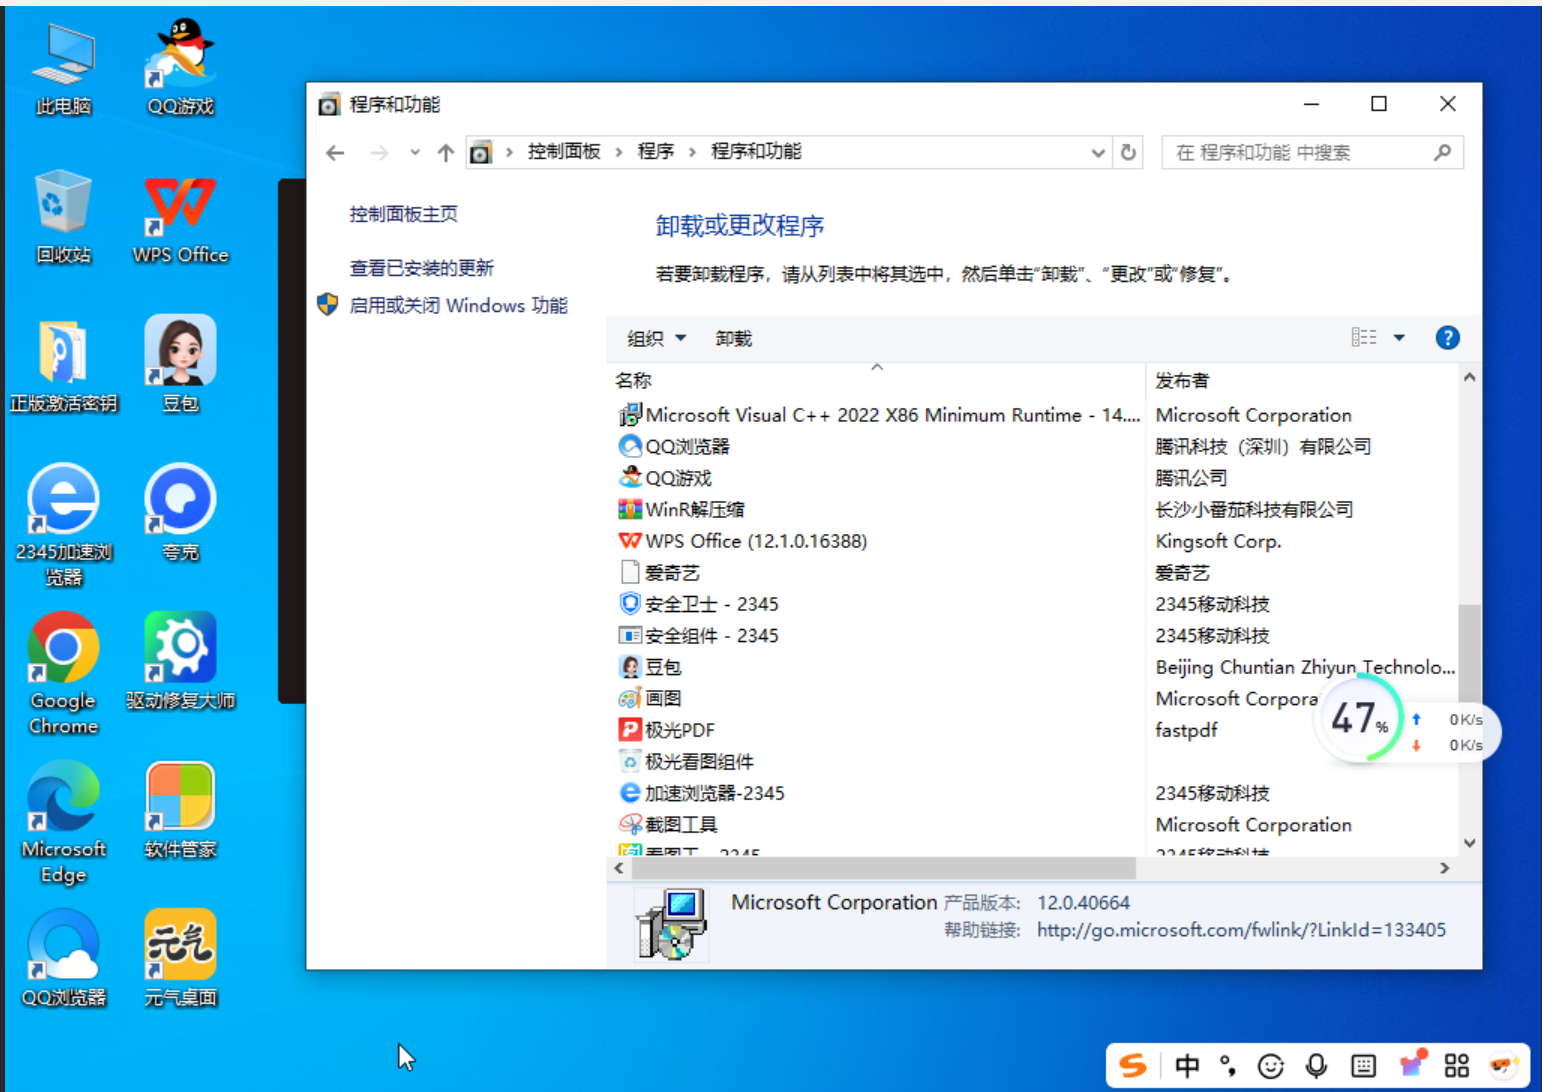Open the input toolbox grid icon
This screenshot has width=1542, height=1092.
[1457, 1066]
